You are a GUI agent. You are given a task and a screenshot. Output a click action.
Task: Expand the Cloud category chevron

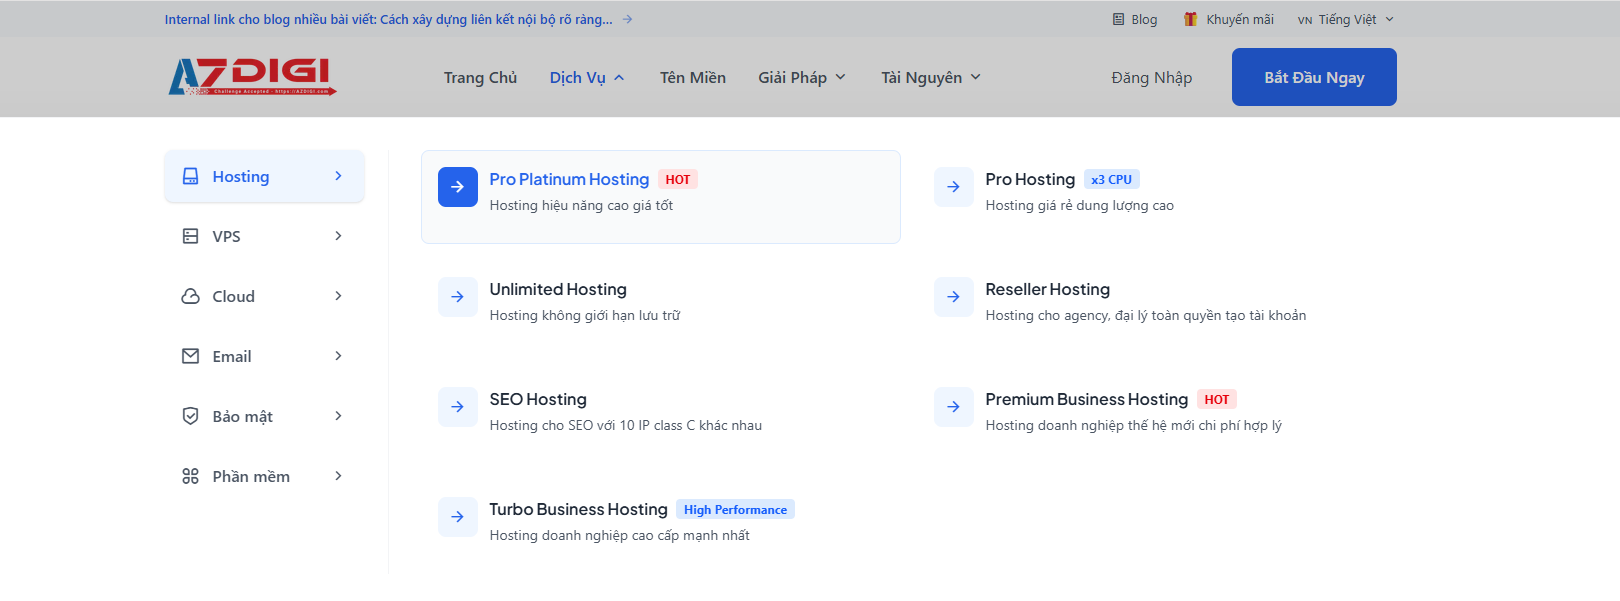point(338,296)
